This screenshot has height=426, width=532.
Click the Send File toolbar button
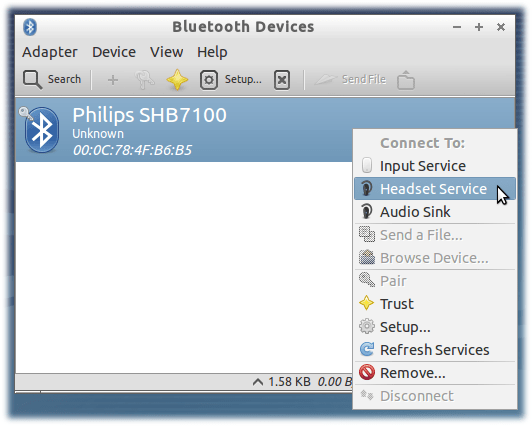tap(350, 80)
